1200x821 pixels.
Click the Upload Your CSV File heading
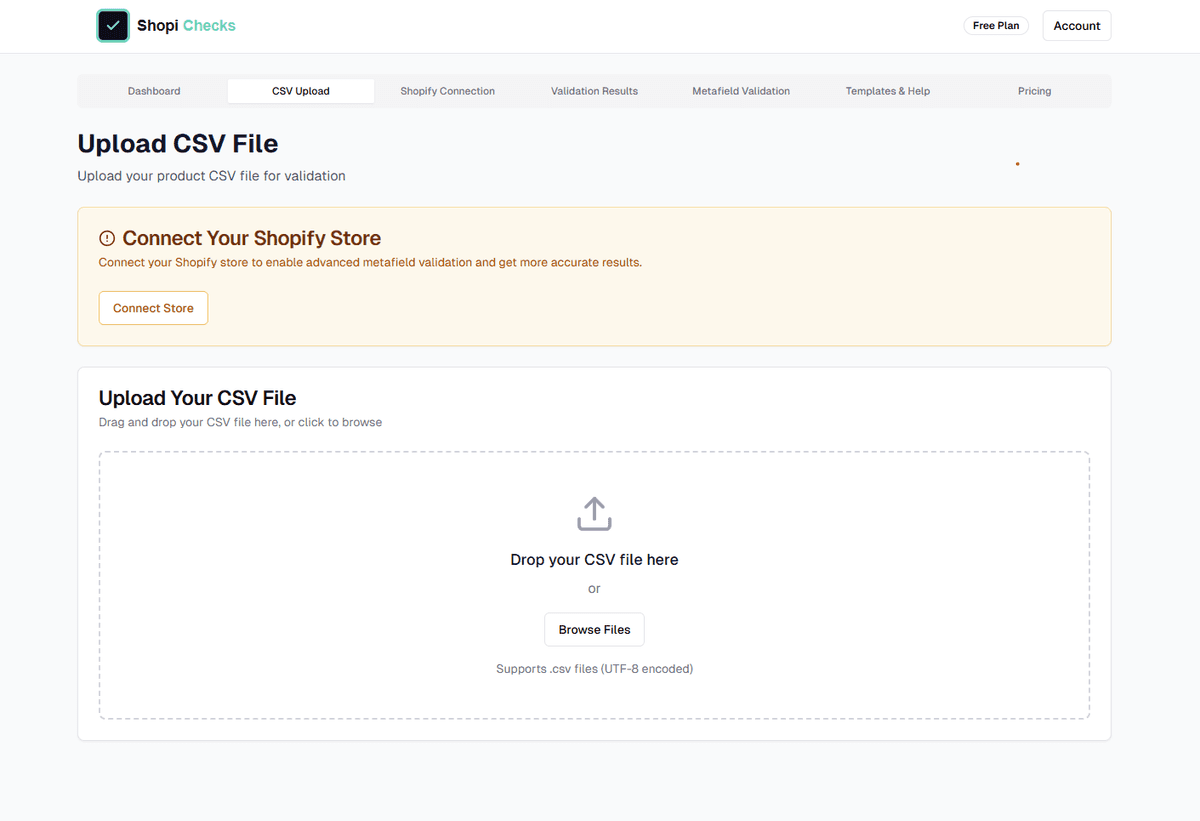tap(197, 397)
